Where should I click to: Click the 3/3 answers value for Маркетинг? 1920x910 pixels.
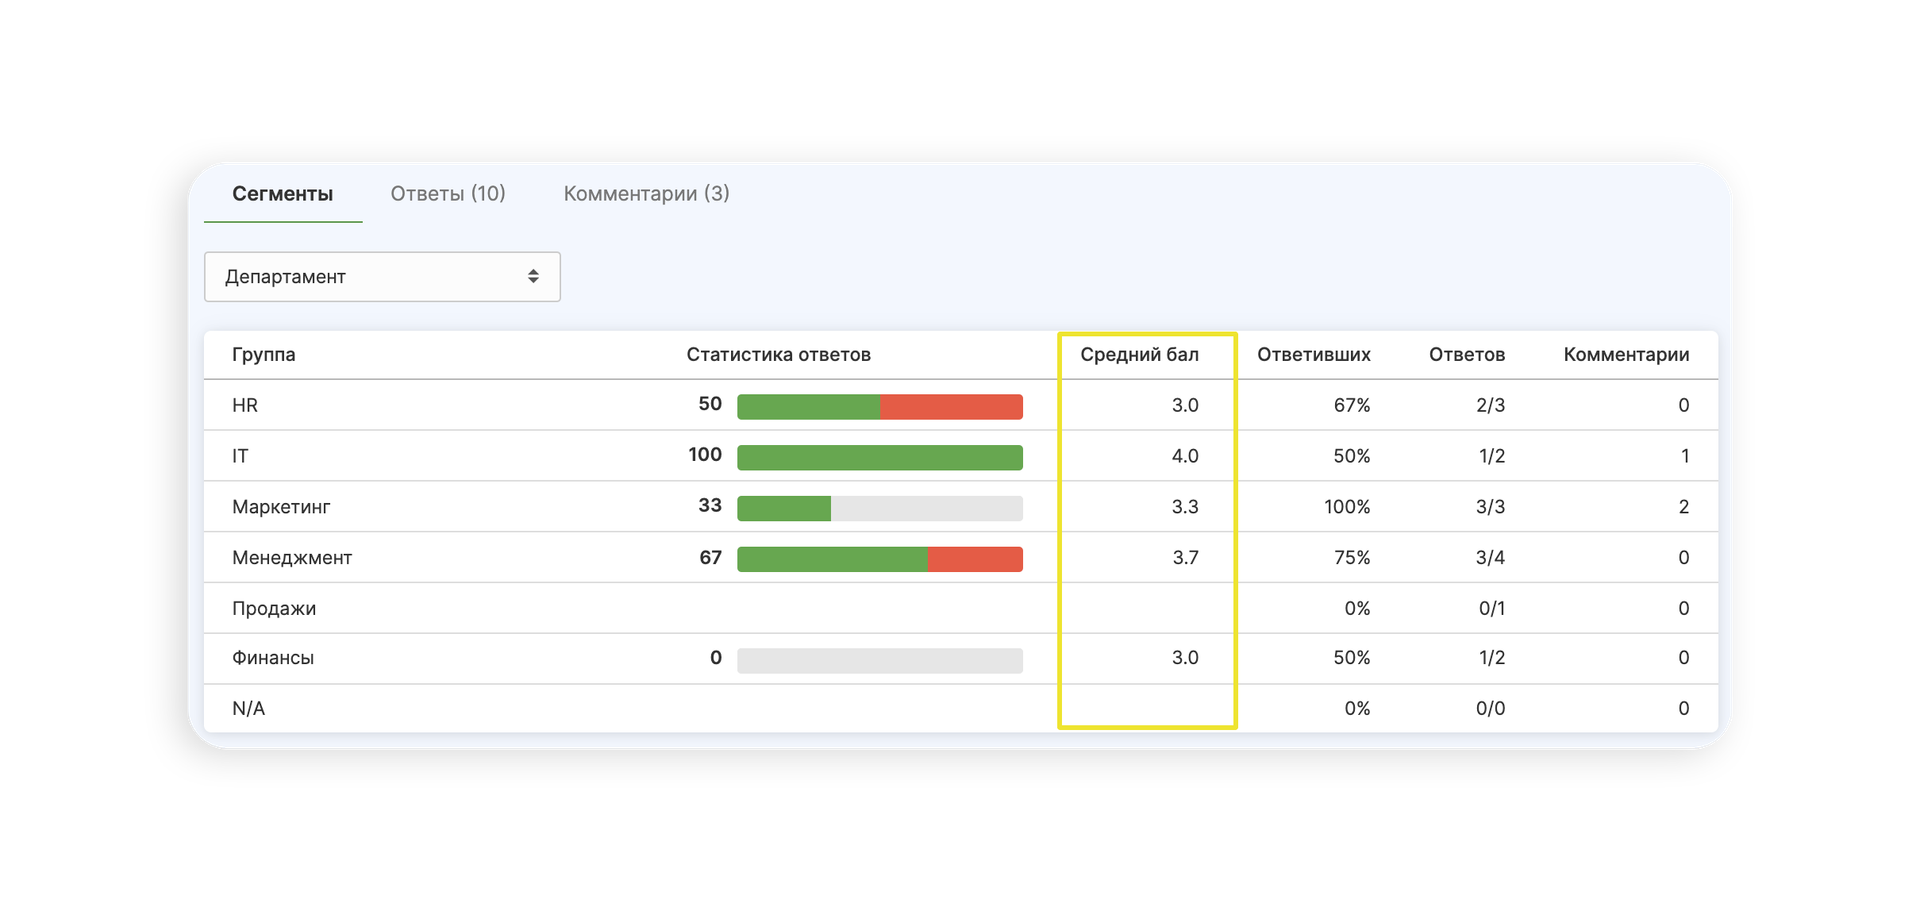point(1490,508)
